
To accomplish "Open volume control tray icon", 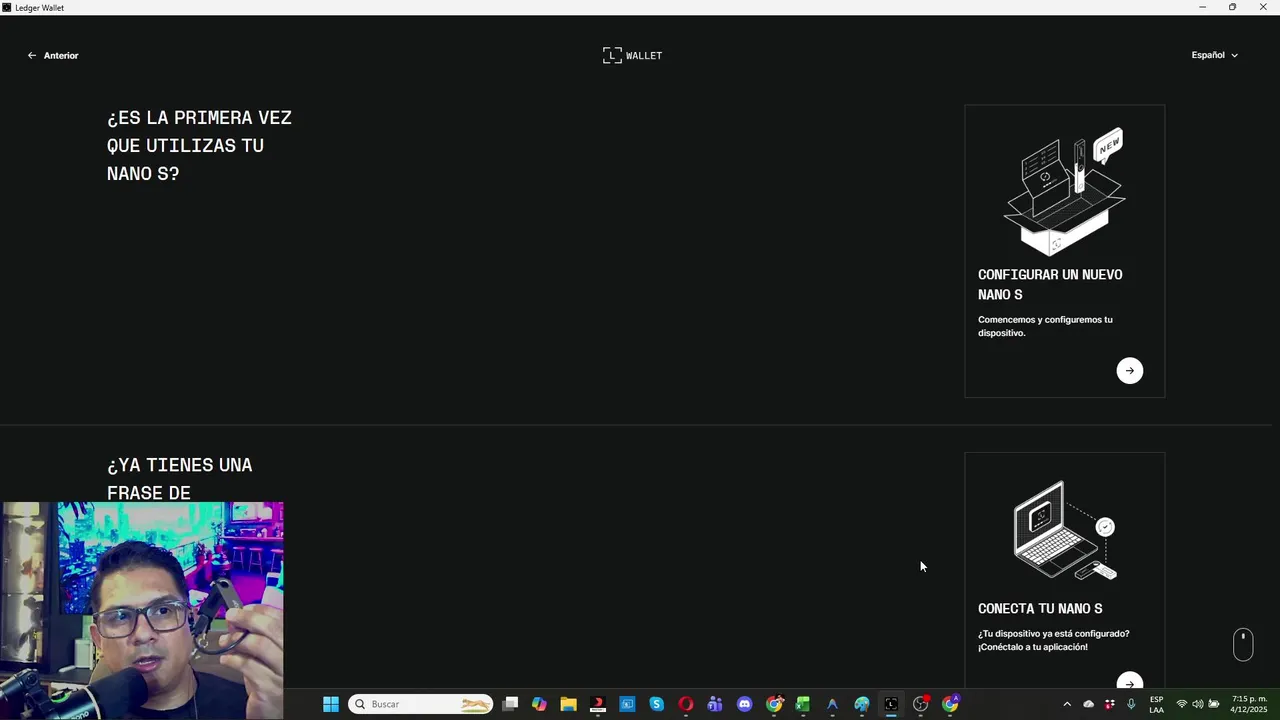I will [1197, 704].
